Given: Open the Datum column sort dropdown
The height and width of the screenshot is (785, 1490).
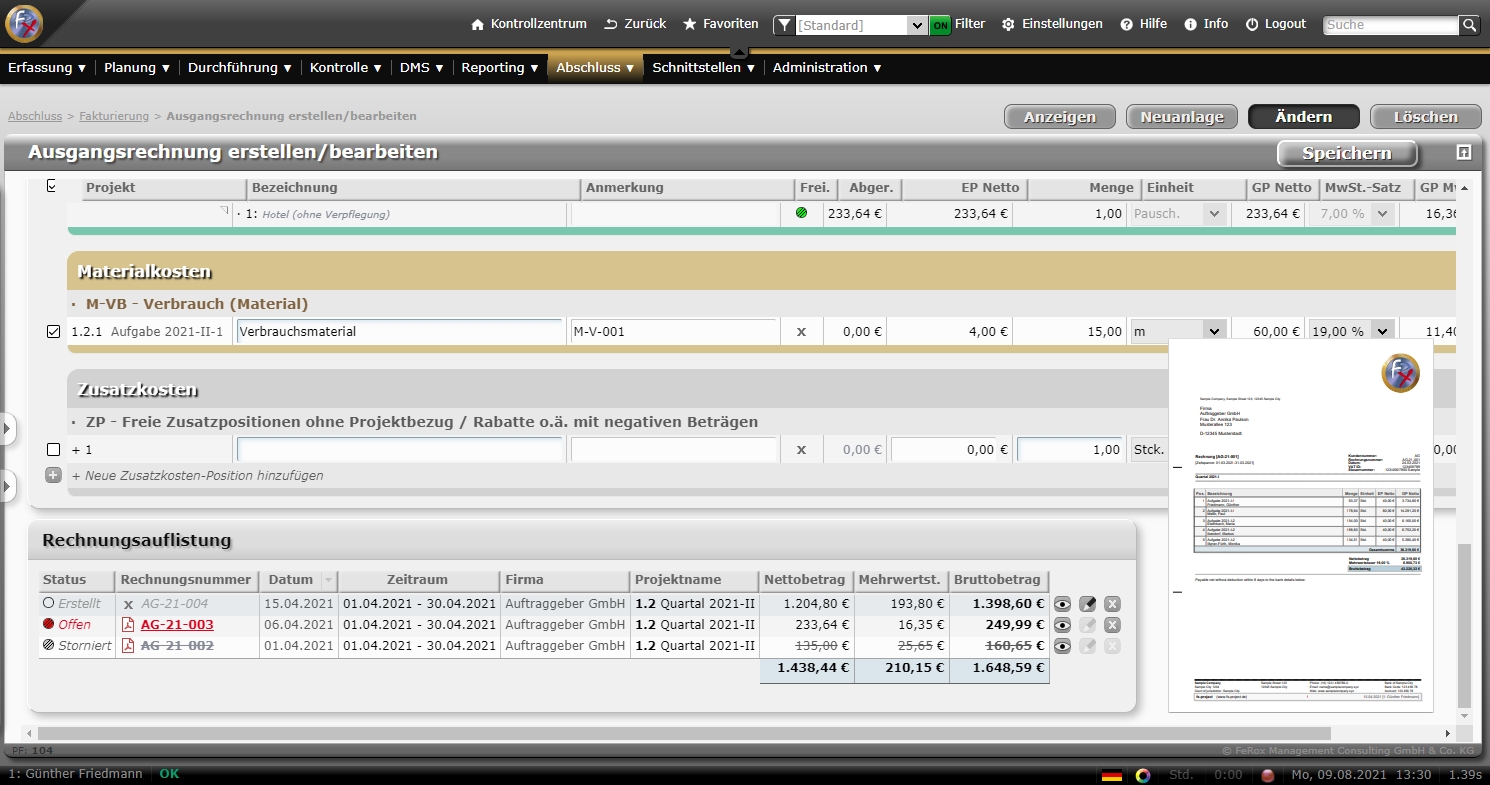Looking at the screenshot, I should [x=327, y=580].
